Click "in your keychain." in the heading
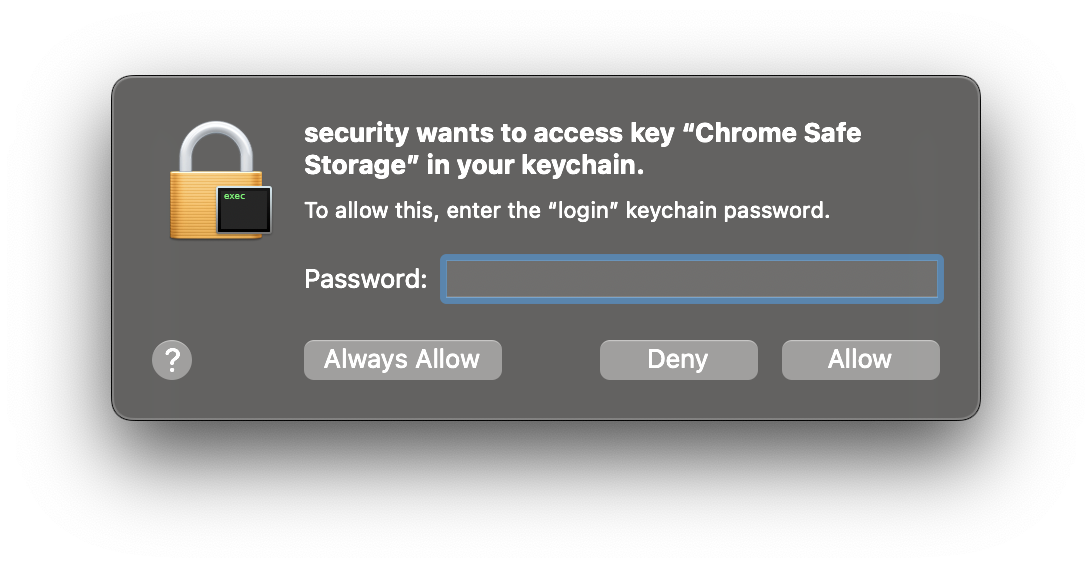This screenshot has width=1092, height=568. pyautogui.click(x=535, y=166)
